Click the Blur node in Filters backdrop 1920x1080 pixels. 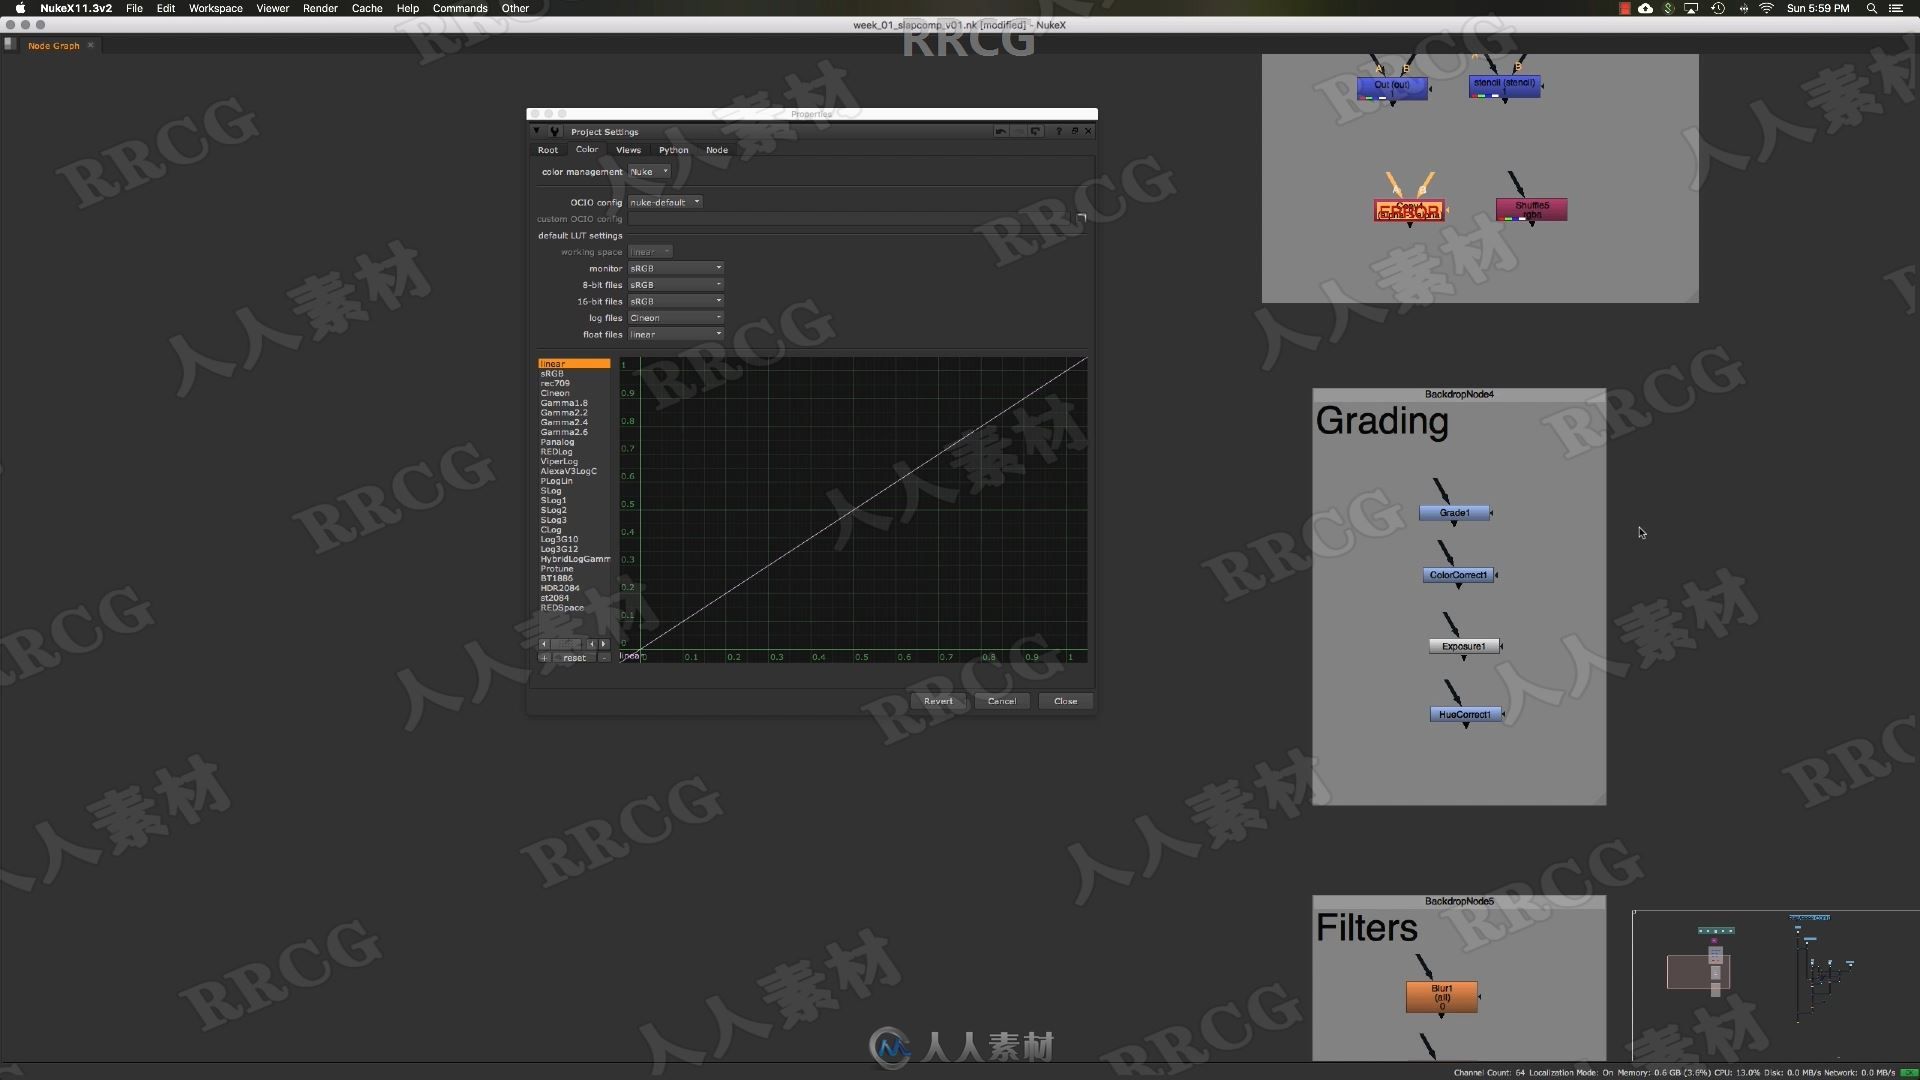tap(1441, 998)
